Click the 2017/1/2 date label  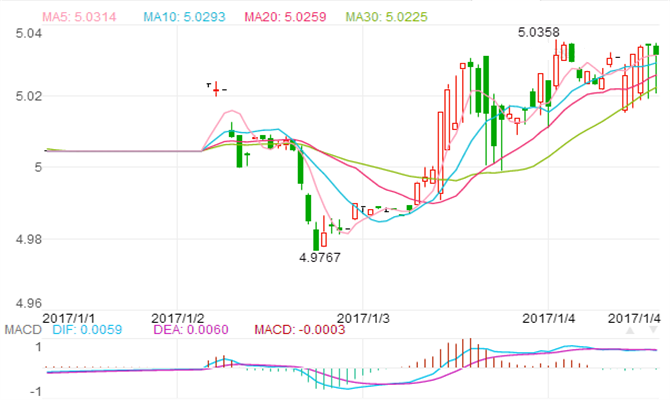click(x=178, y=318)
